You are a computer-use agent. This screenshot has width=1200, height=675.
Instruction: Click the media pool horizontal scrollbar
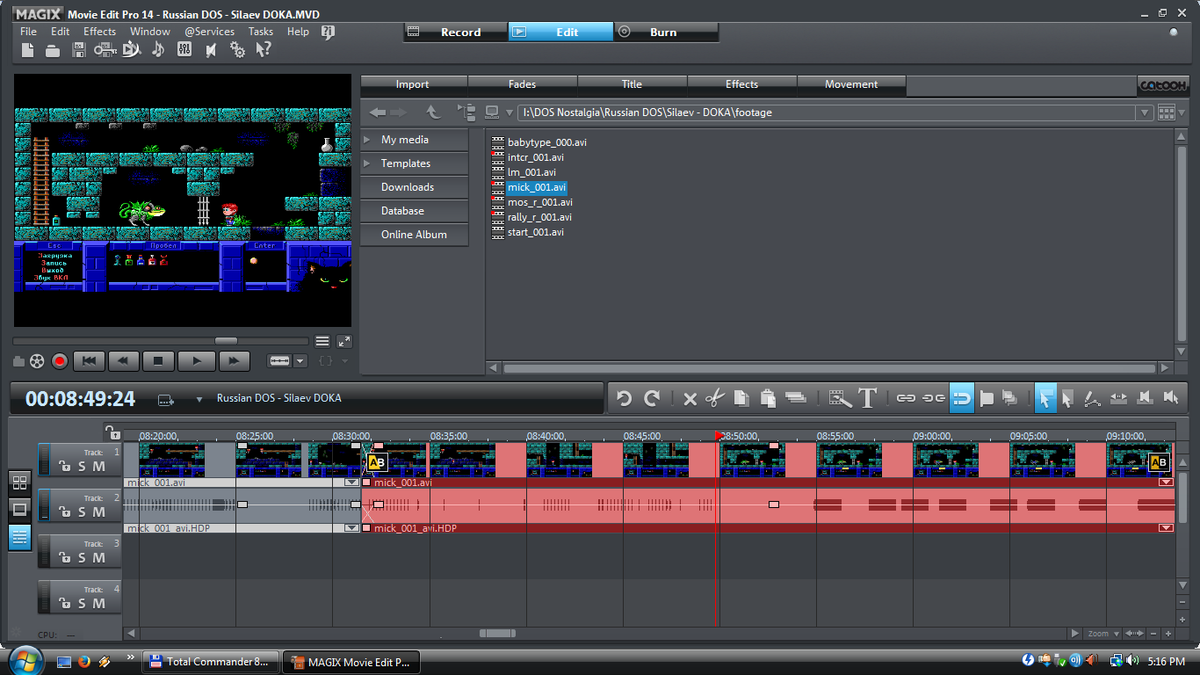click(828, 368)
